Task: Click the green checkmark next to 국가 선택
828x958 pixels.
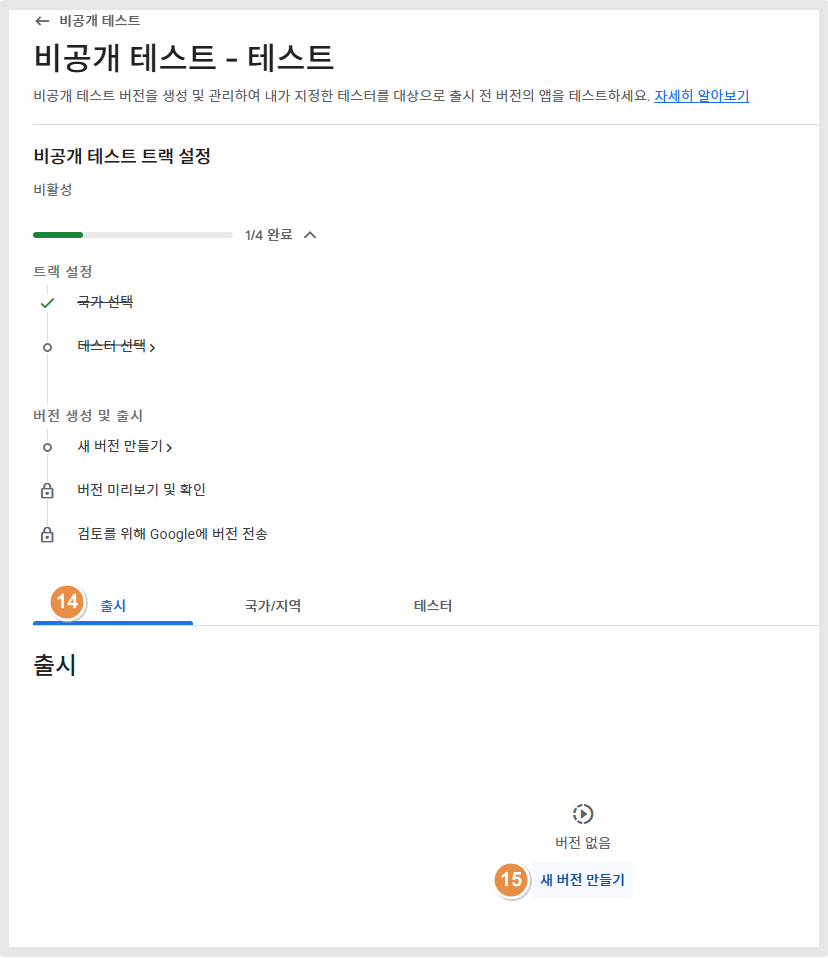Action: point(47,303)
